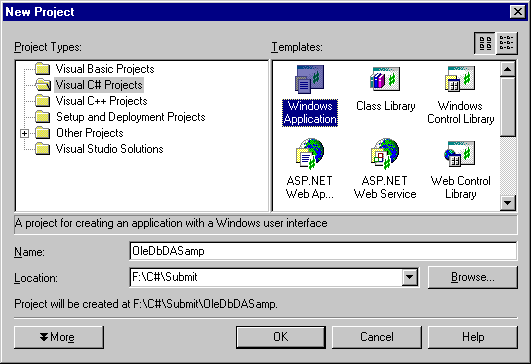Select the ASP.NET Web Application template icon

[310, 153]
